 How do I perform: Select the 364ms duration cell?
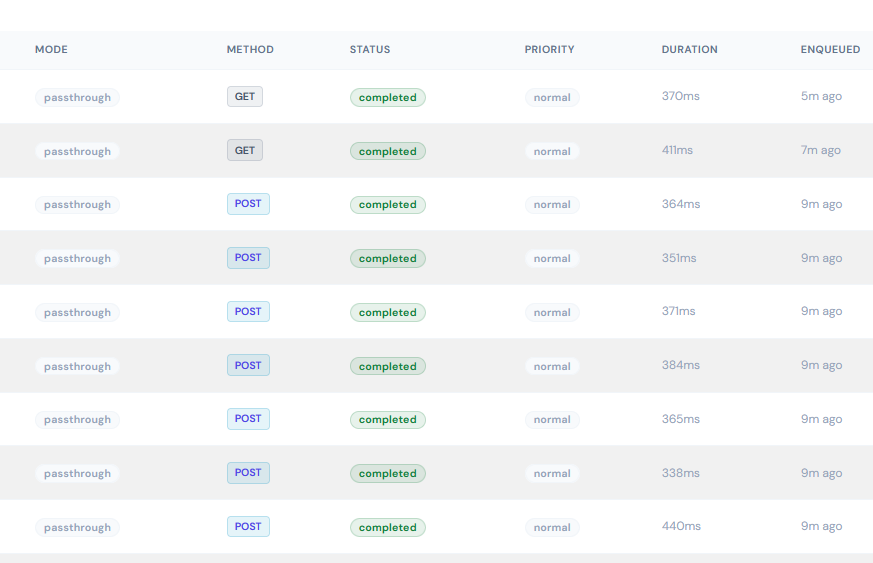point(680,204)
